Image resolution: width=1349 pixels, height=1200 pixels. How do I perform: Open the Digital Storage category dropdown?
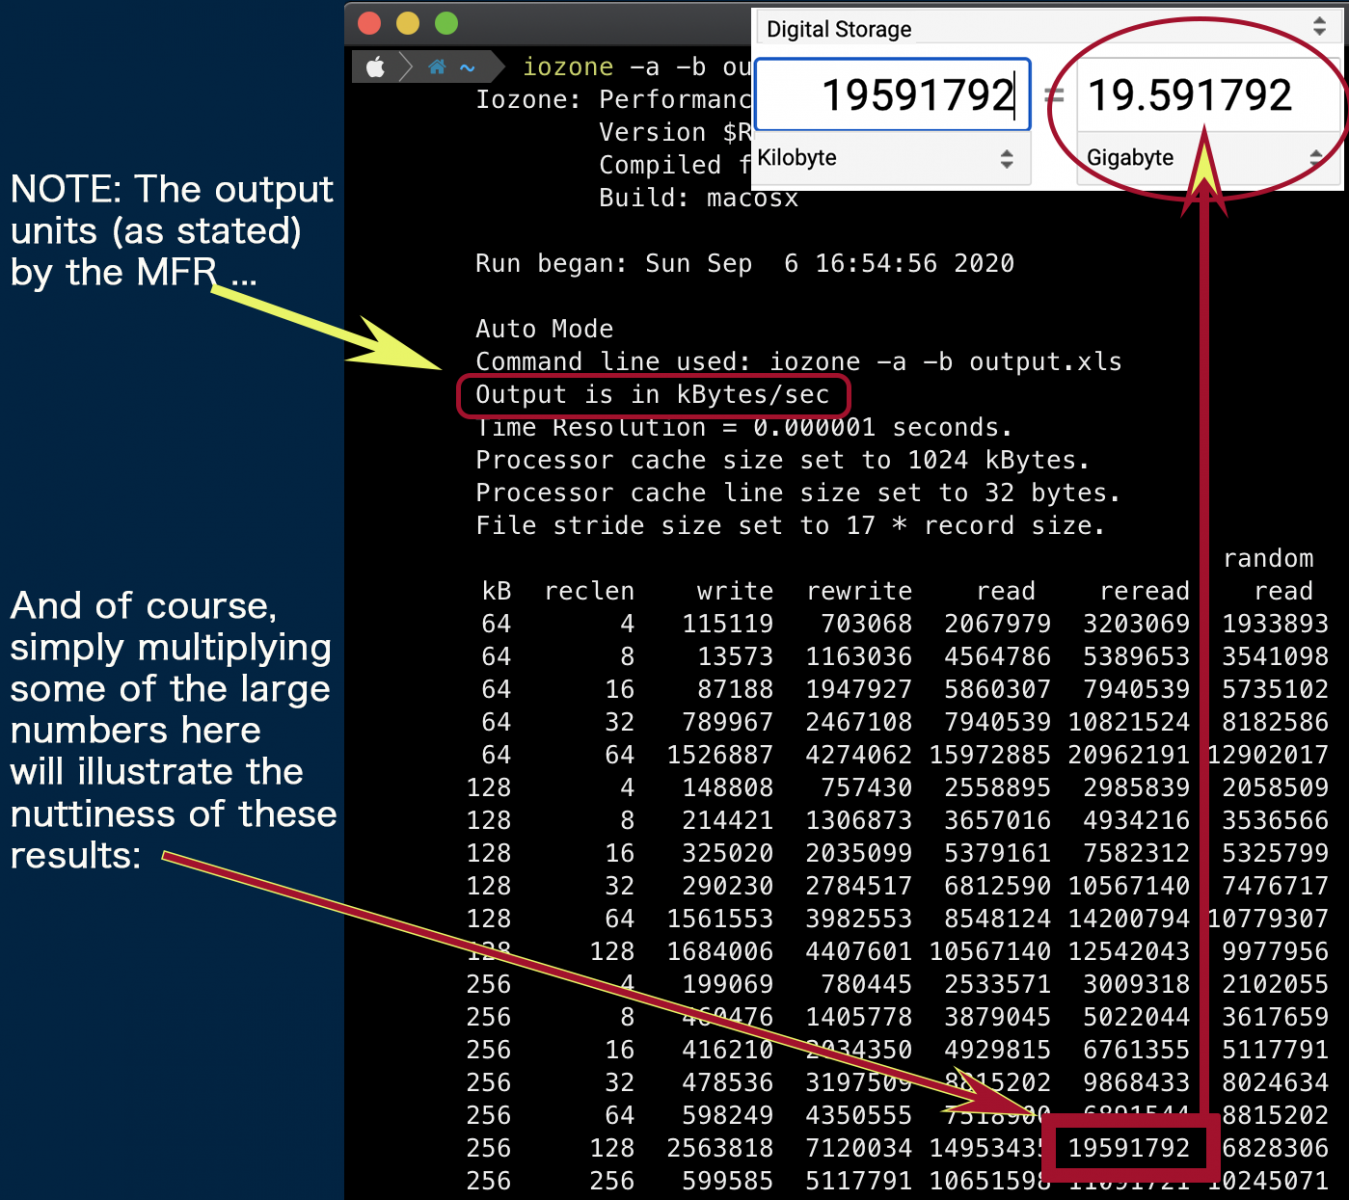[1047, 28]
